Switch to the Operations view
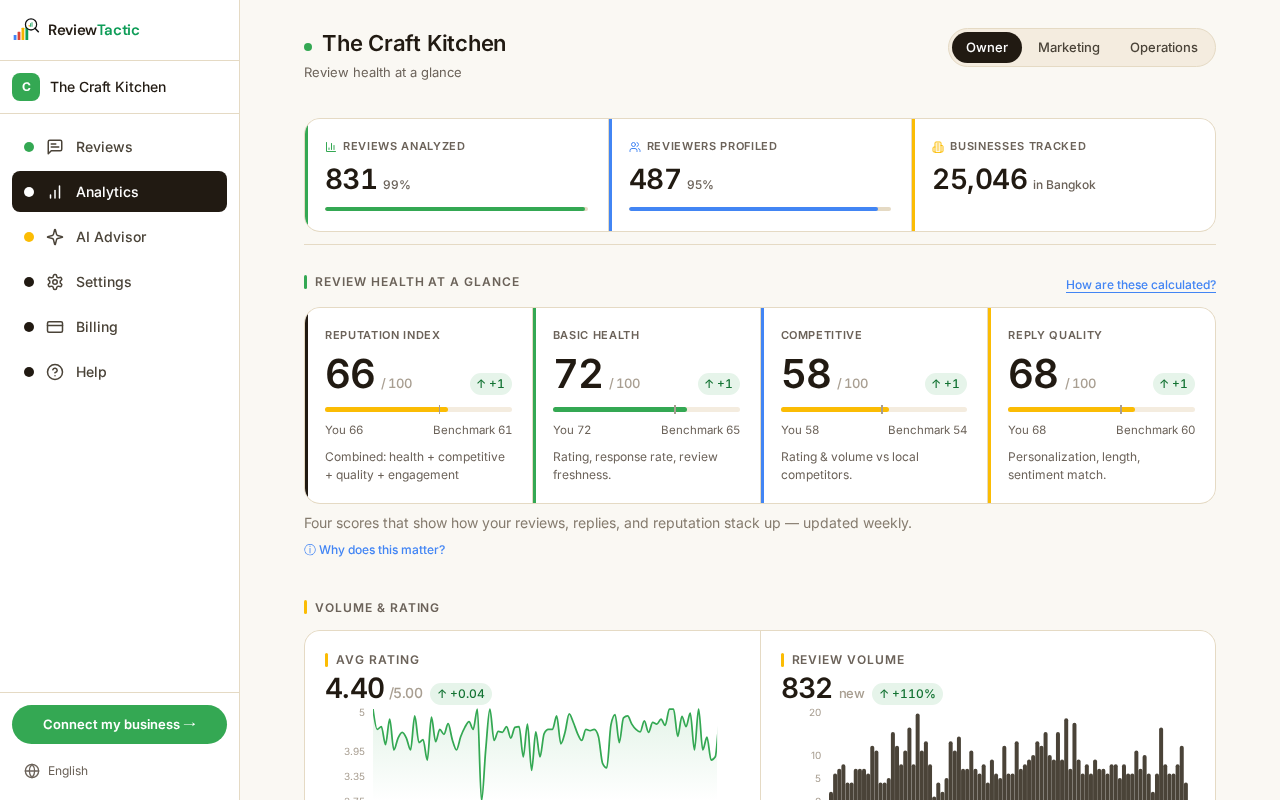The image size is (1280, 800). click(x=1164, y=47)
